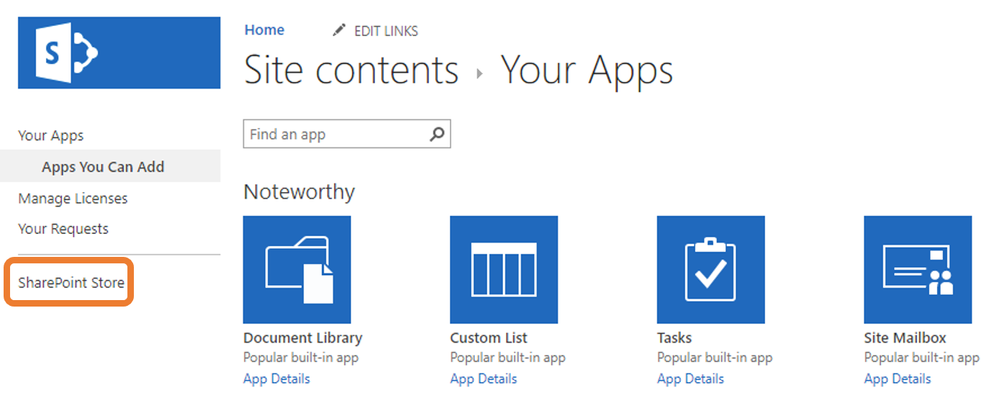Click the EDIT LINKS text
999x408 pixels.
tap(386, 31)
